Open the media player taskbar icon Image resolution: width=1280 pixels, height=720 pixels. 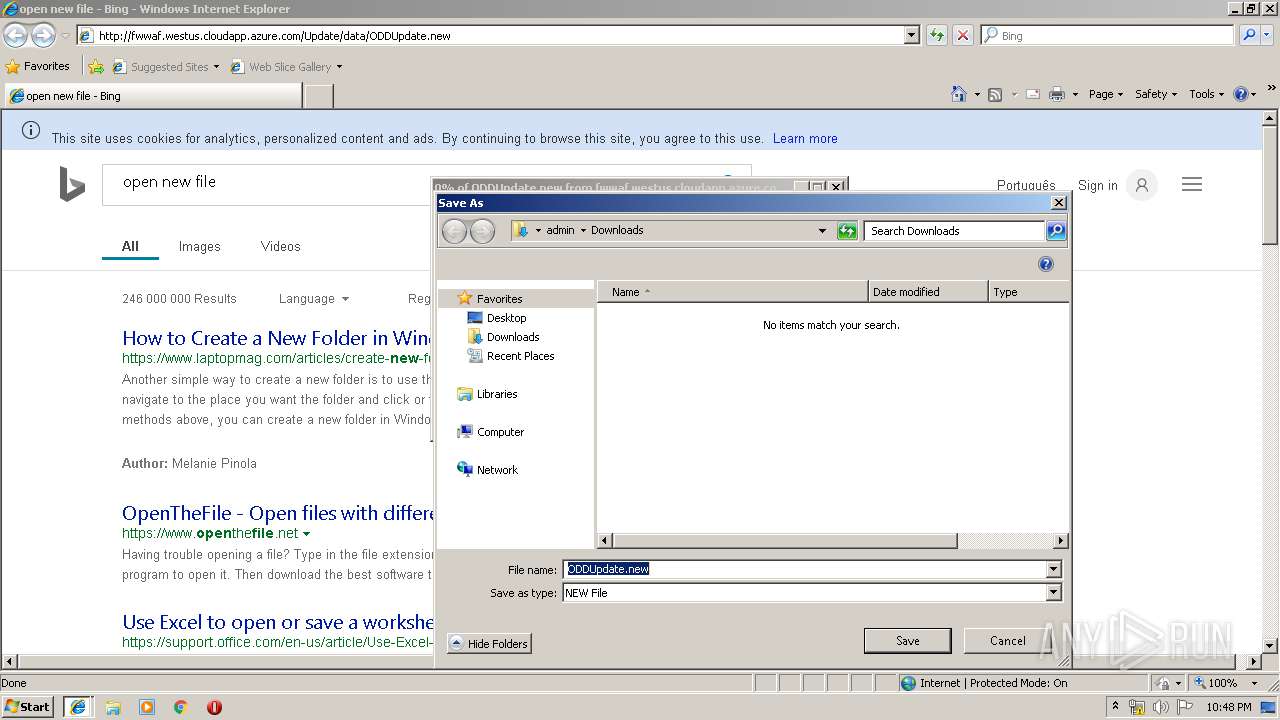(147, 707)
